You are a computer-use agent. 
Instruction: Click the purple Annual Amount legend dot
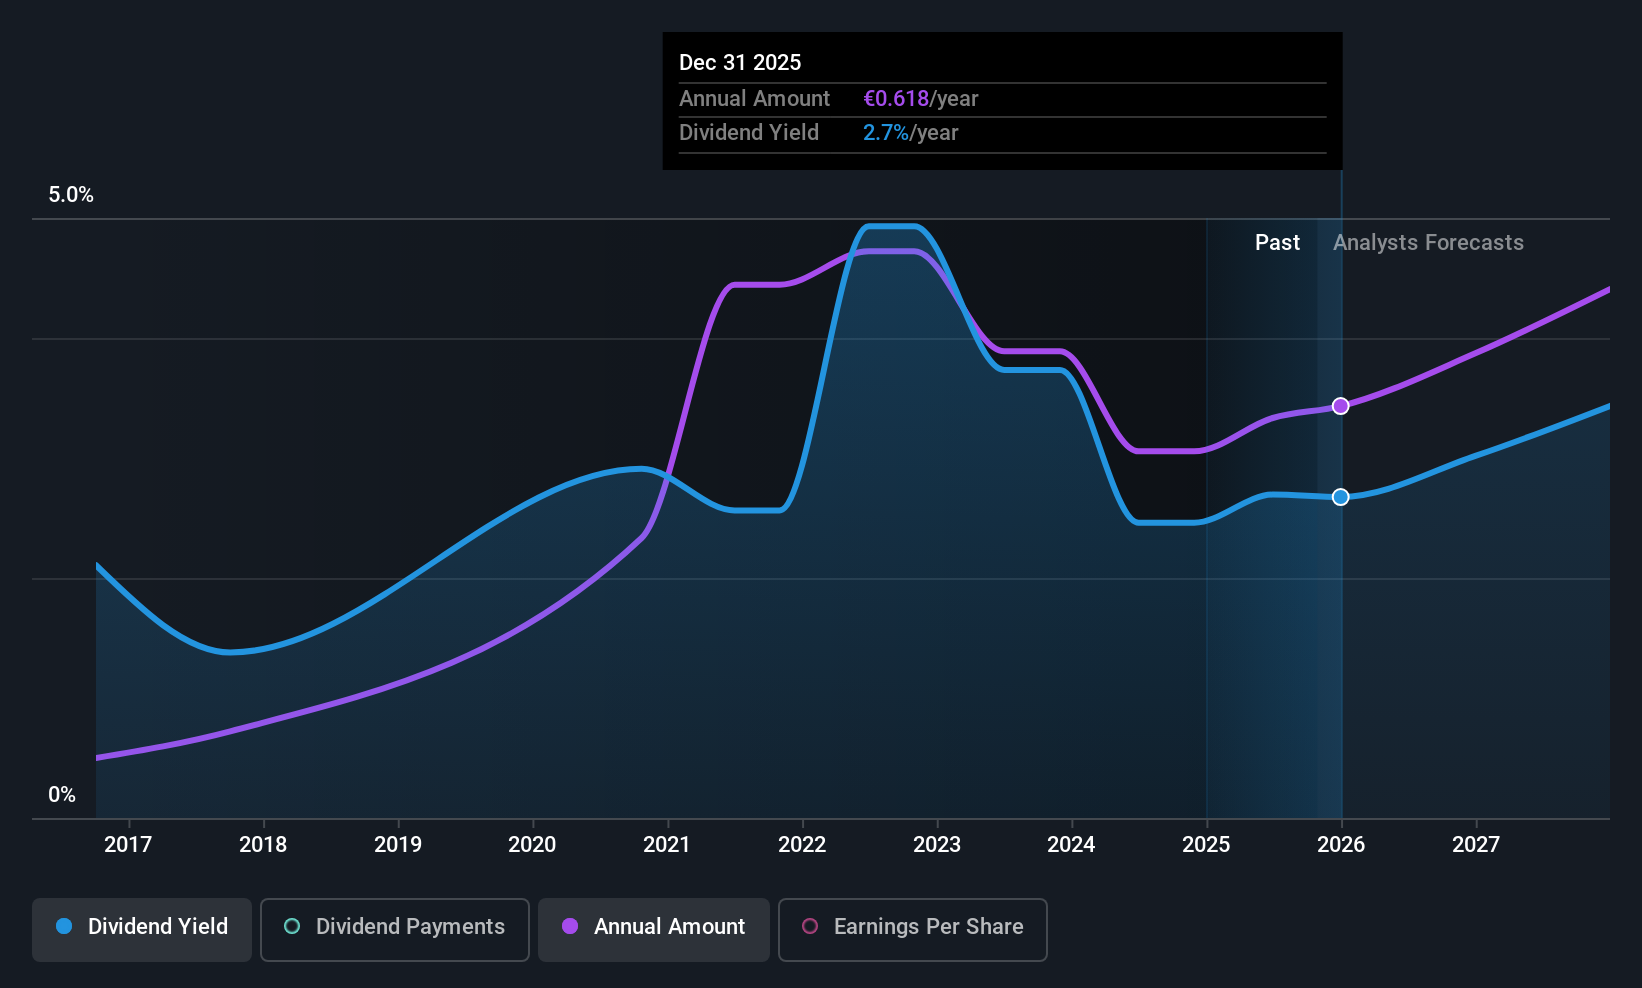coord(570,927)
